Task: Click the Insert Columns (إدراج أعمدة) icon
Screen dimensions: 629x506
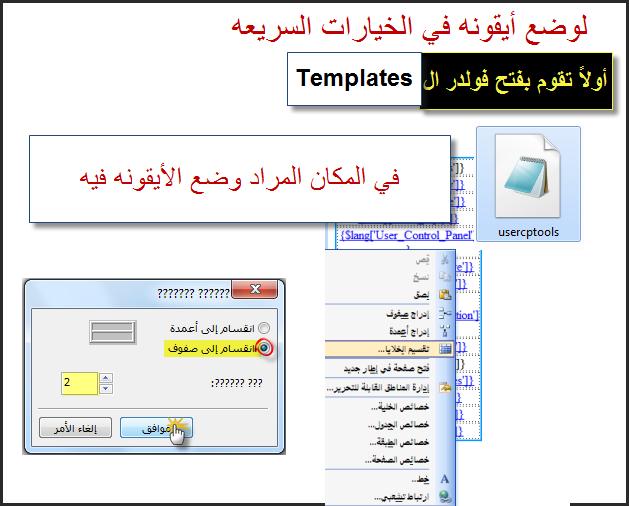Action: pyautogui.click(x=445, y=330)
